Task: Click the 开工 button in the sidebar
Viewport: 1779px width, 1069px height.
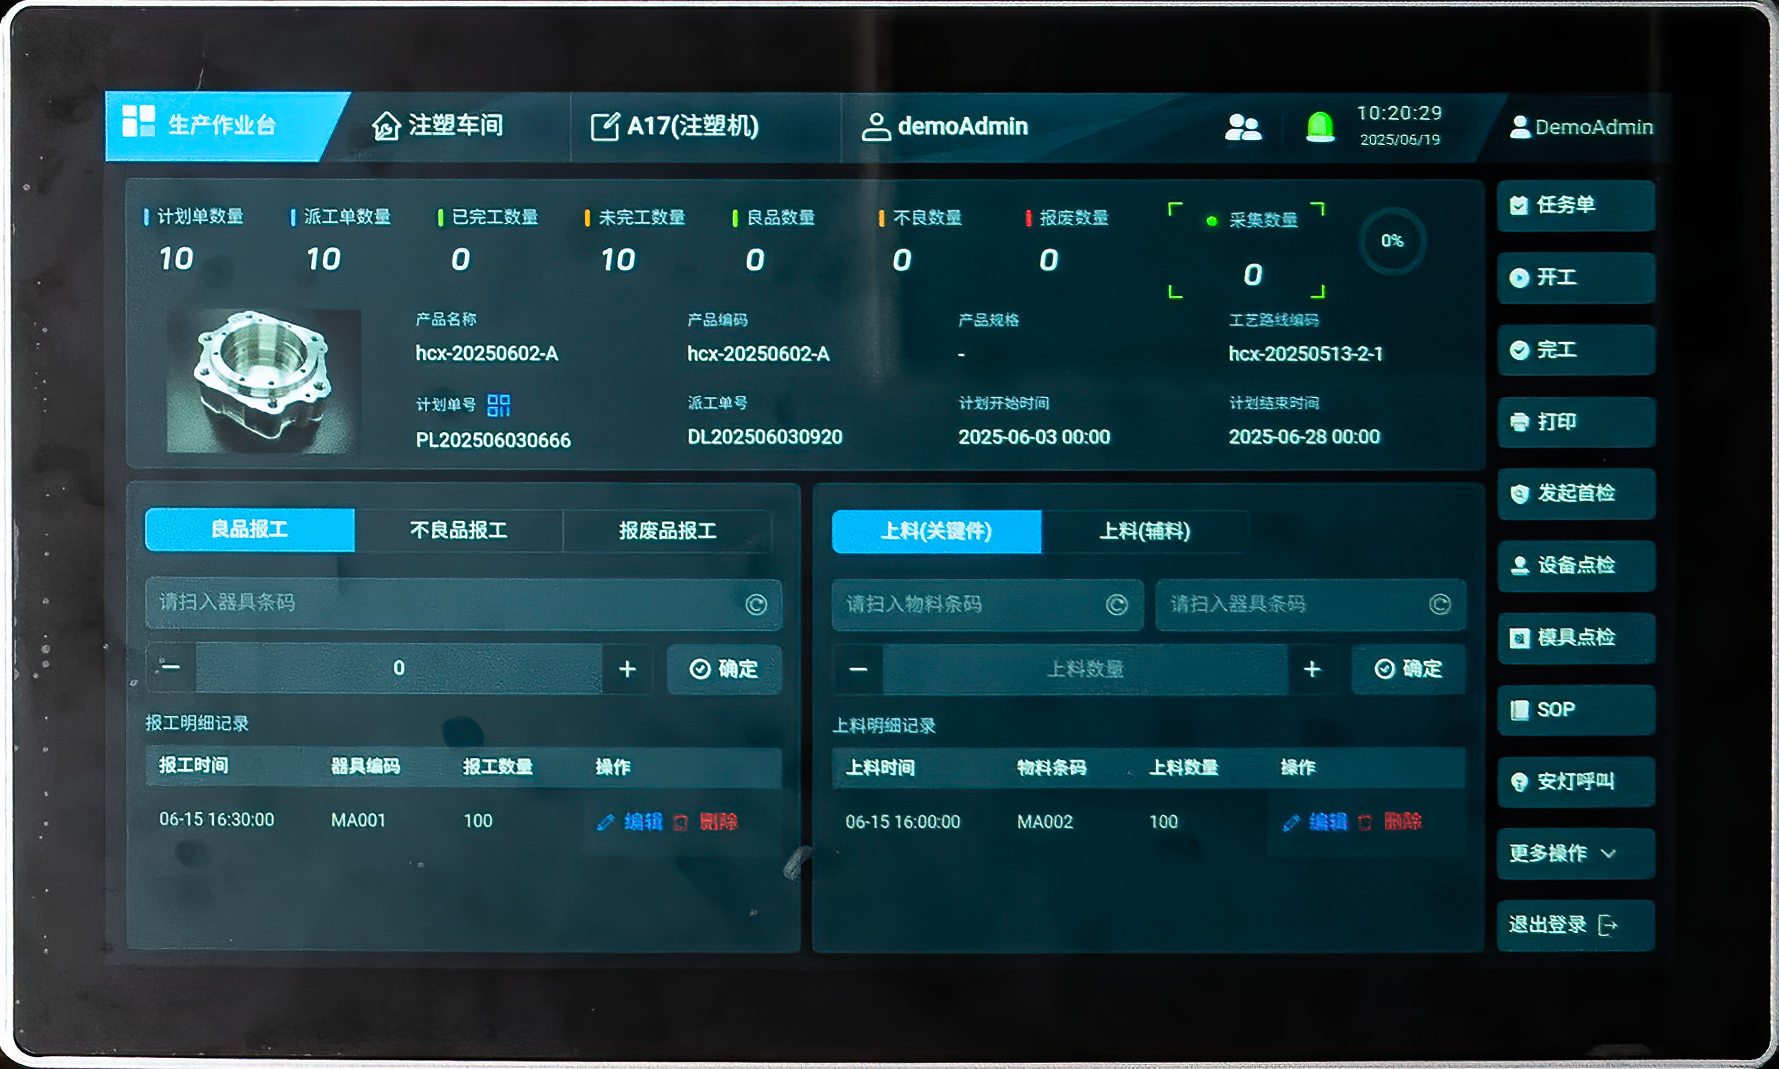Action: [1575, 278]
